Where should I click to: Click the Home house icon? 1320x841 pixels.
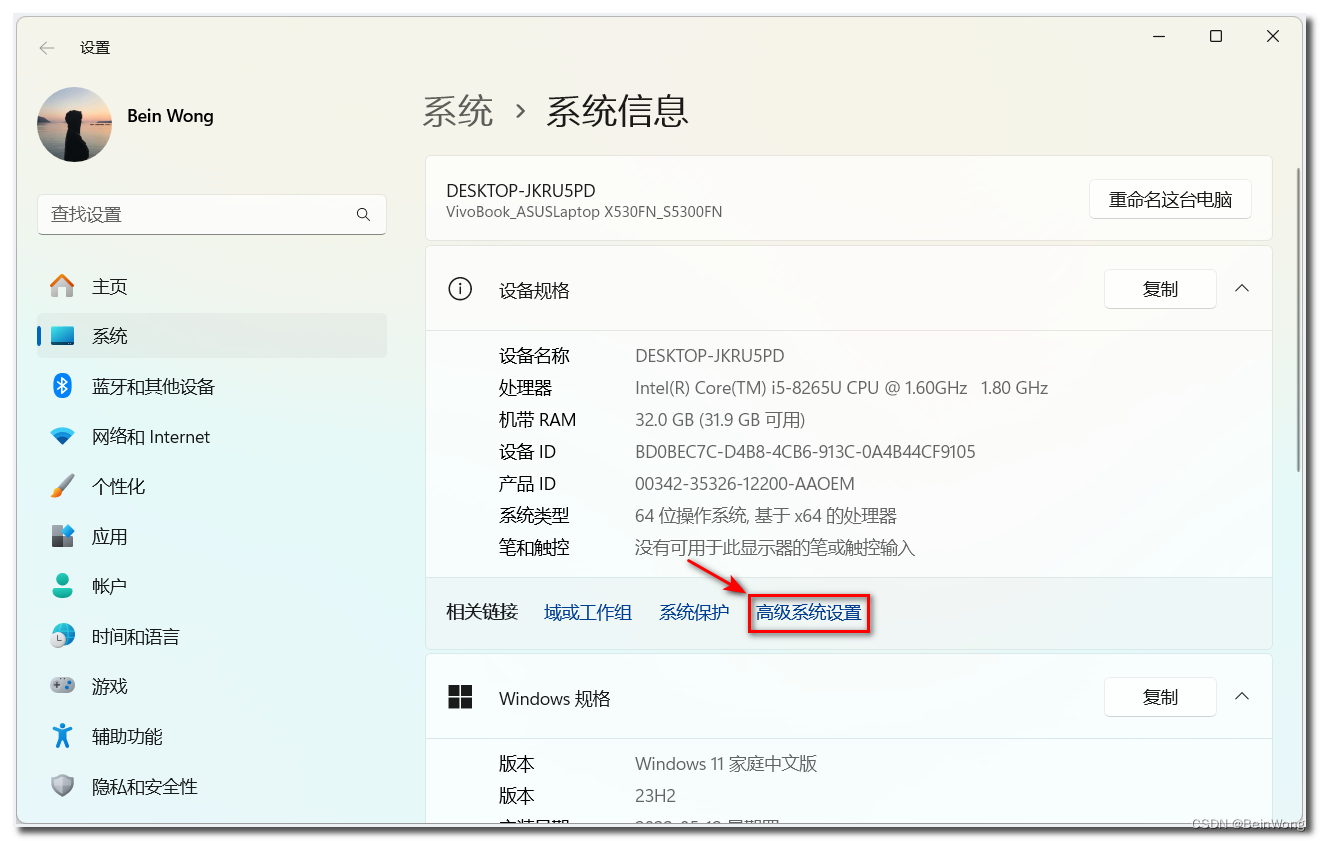point(62,286)
